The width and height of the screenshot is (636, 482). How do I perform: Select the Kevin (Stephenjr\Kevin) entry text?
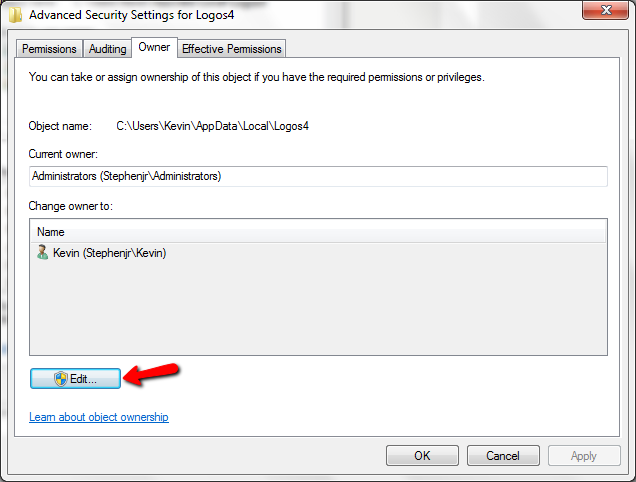tap(110, 253)
